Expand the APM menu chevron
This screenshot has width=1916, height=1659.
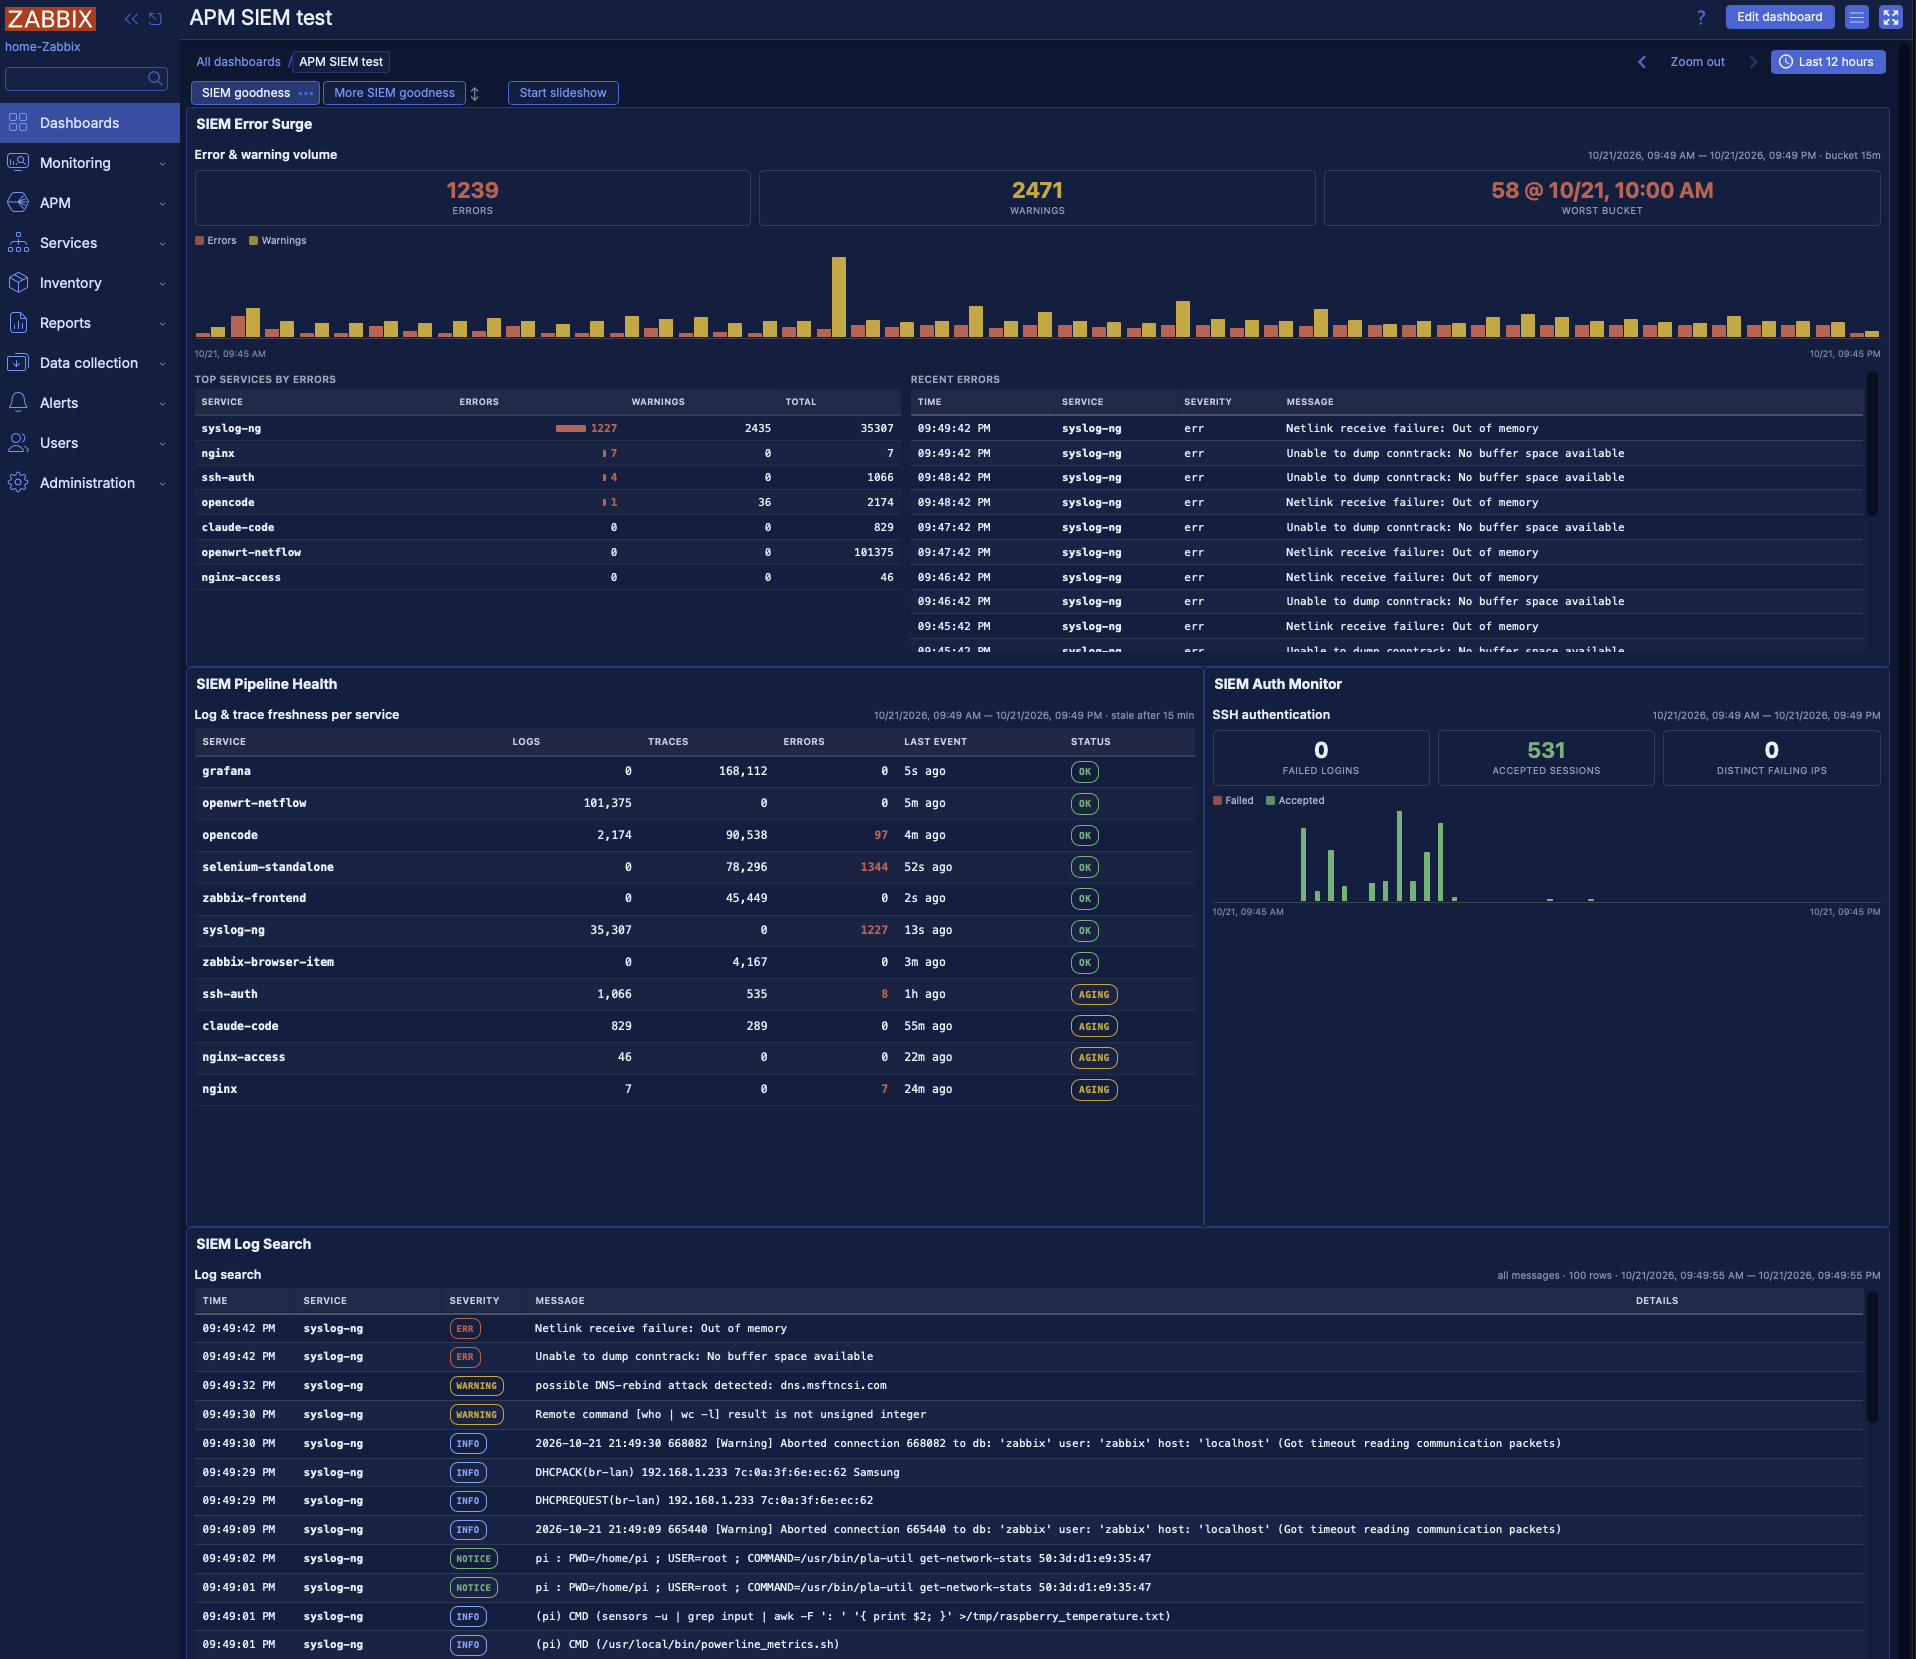pyautogui.click(x=162, y=203)
